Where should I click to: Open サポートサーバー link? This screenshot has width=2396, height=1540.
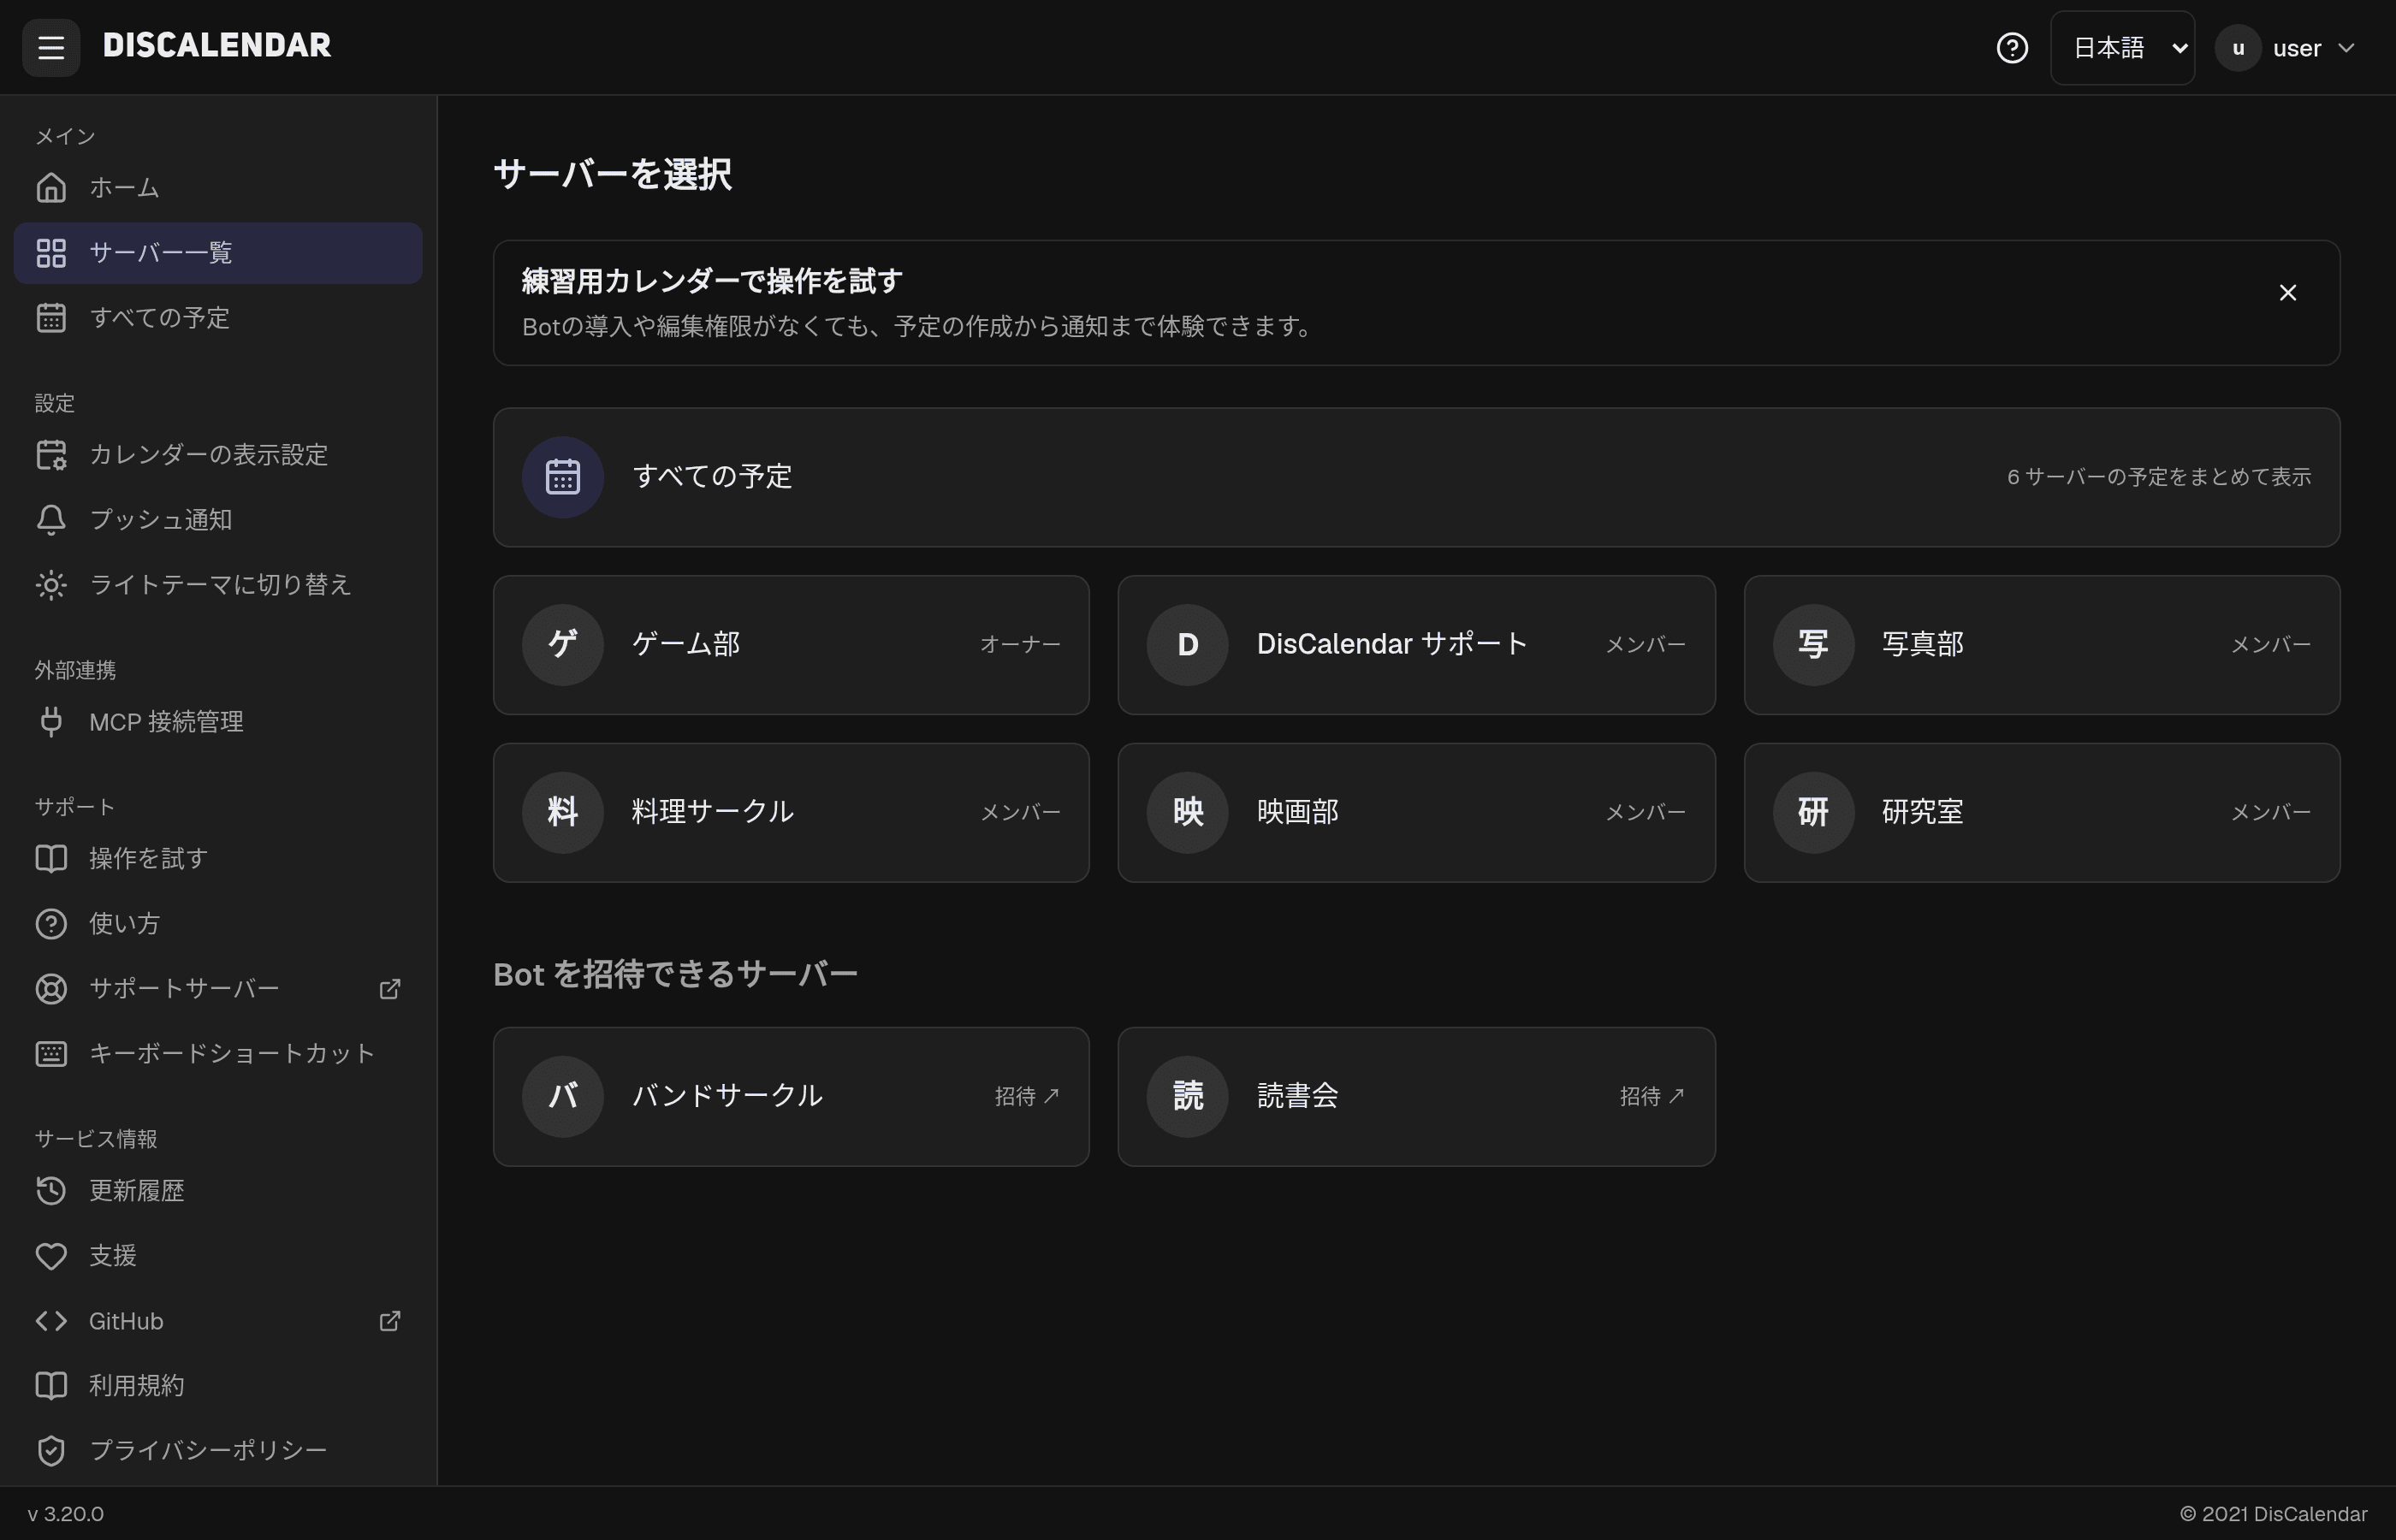click(x=218, y=989)
